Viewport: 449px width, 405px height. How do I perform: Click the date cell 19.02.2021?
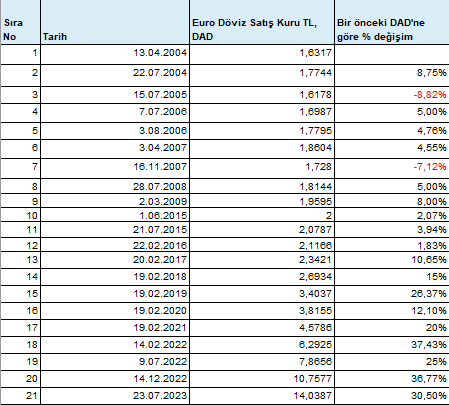pos(115,328)
